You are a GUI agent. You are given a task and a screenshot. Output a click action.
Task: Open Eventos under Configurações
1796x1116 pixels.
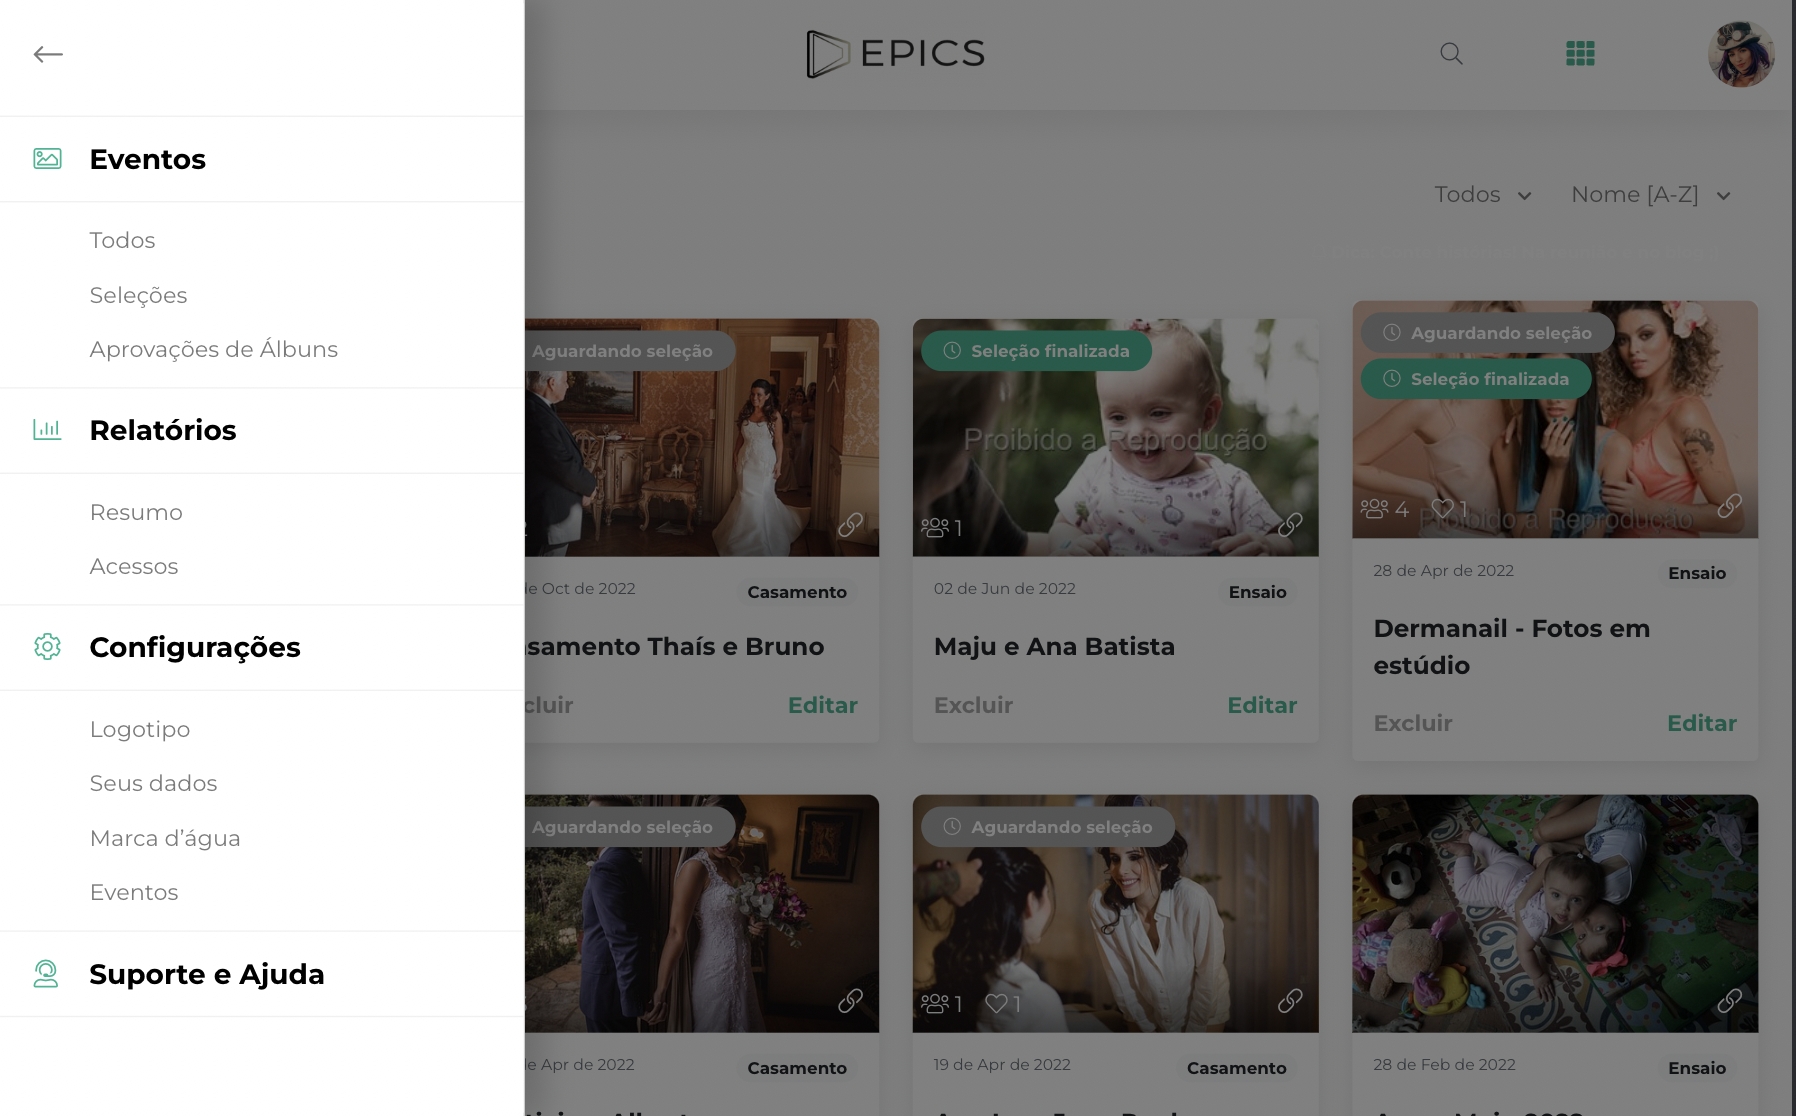134,892
